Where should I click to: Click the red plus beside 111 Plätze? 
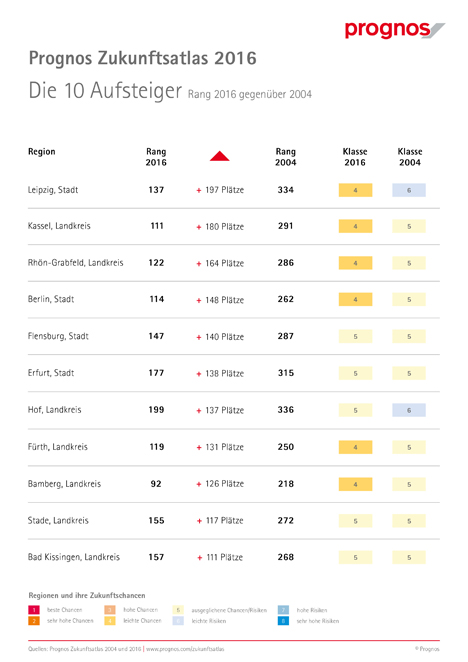[200, 558]
